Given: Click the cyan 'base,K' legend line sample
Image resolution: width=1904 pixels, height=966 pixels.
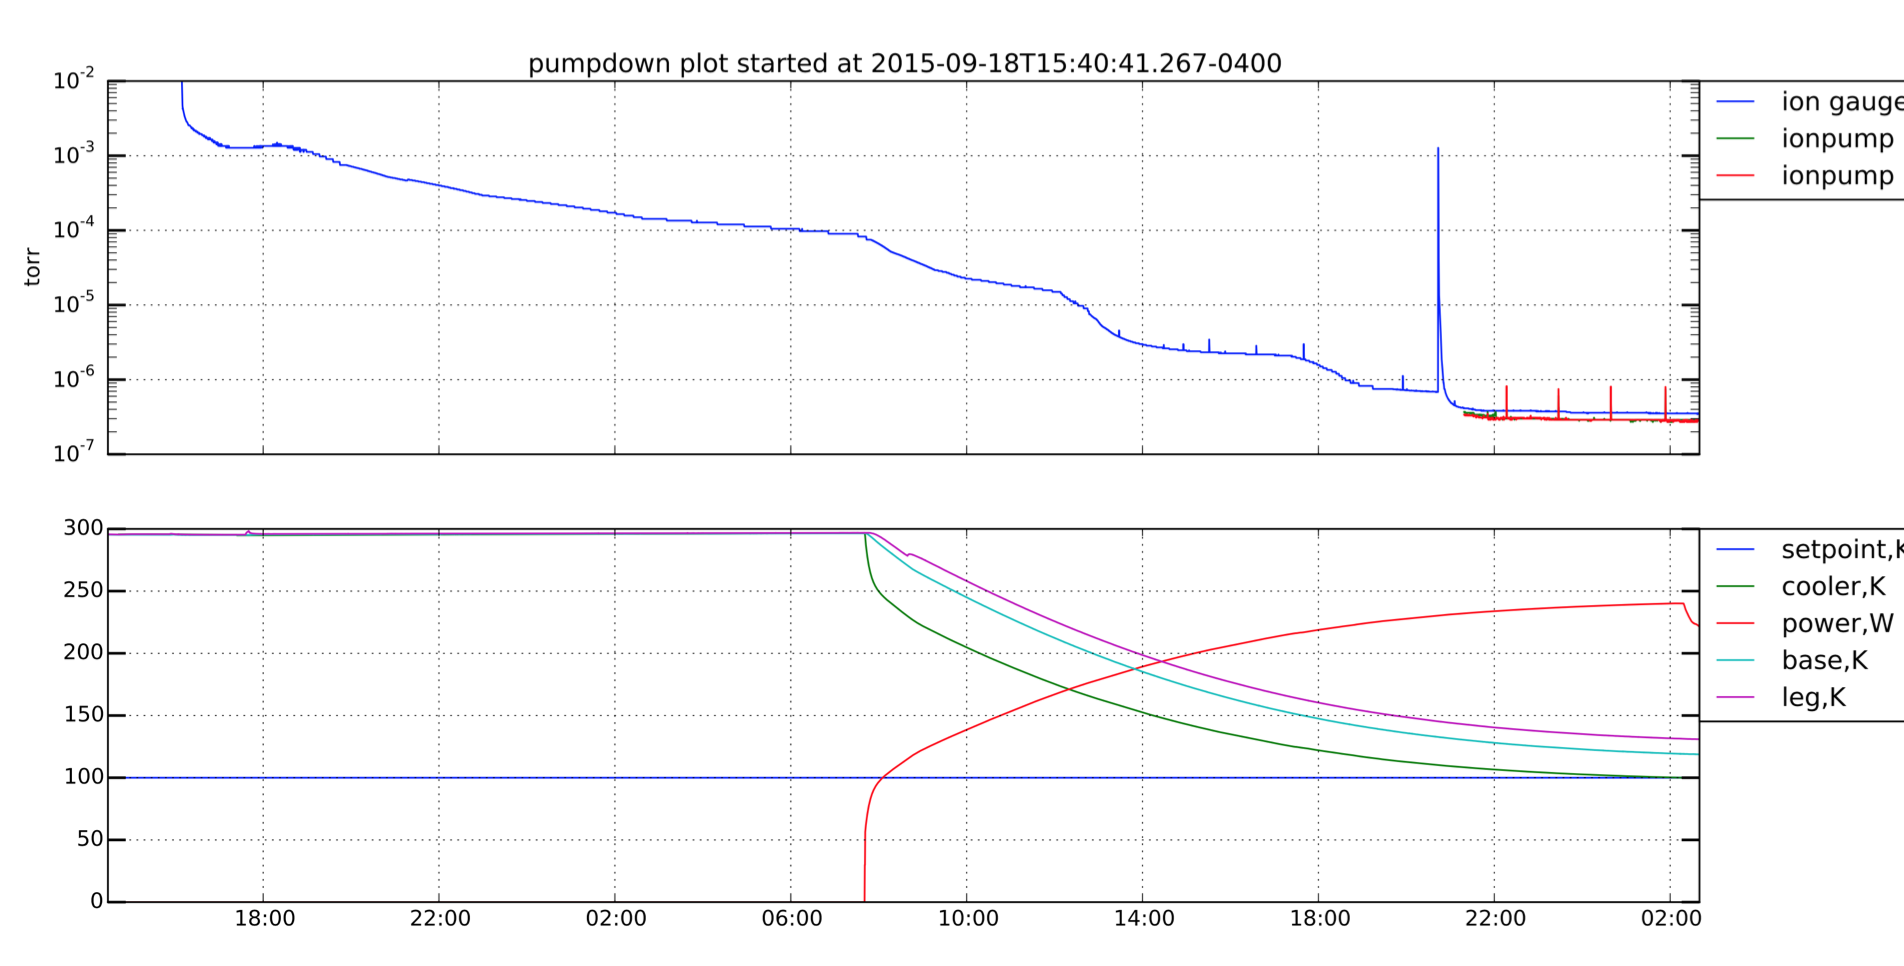Looking at the screenshot, I should pos(1736,660).
